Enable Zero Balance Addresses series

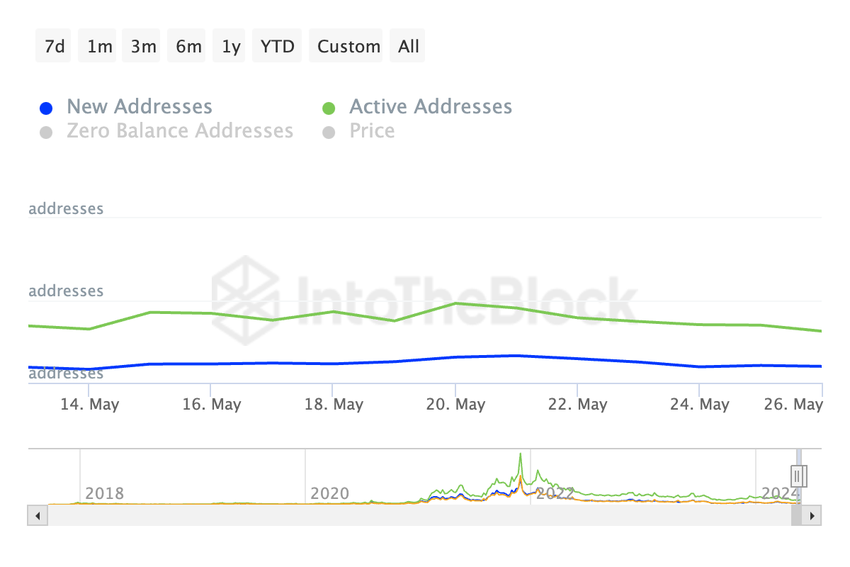coord(180,131)
